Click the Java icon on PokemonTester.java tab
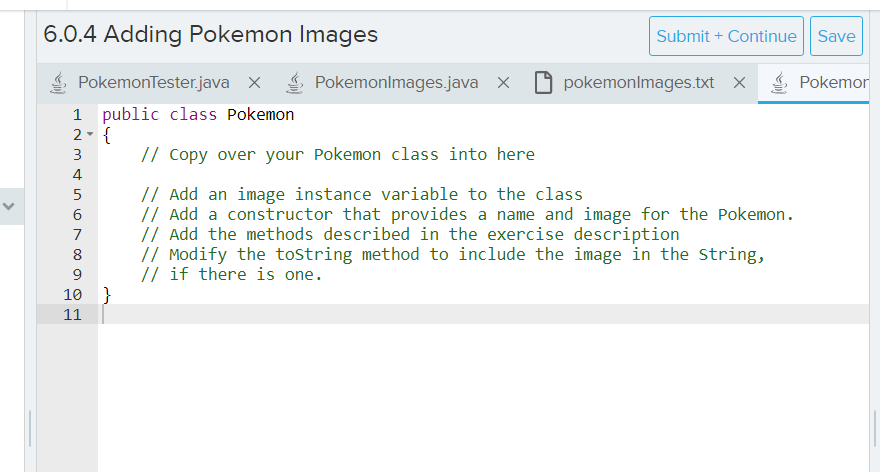The width and height of the screenshot is (880, 472). point(58,83)
